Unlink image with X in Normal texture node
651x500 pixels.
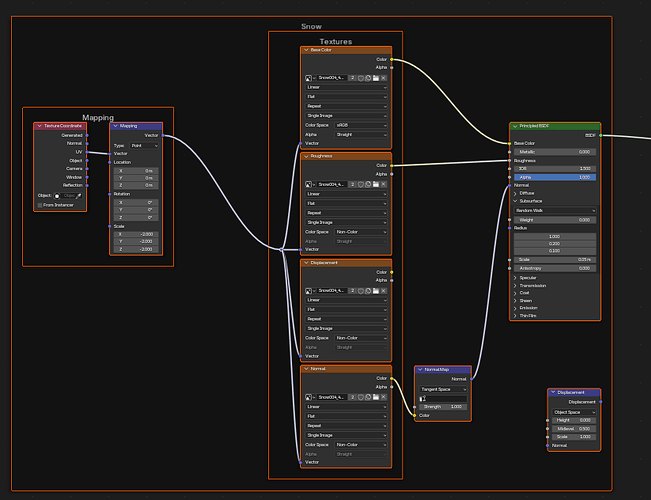tap(384, 397)
